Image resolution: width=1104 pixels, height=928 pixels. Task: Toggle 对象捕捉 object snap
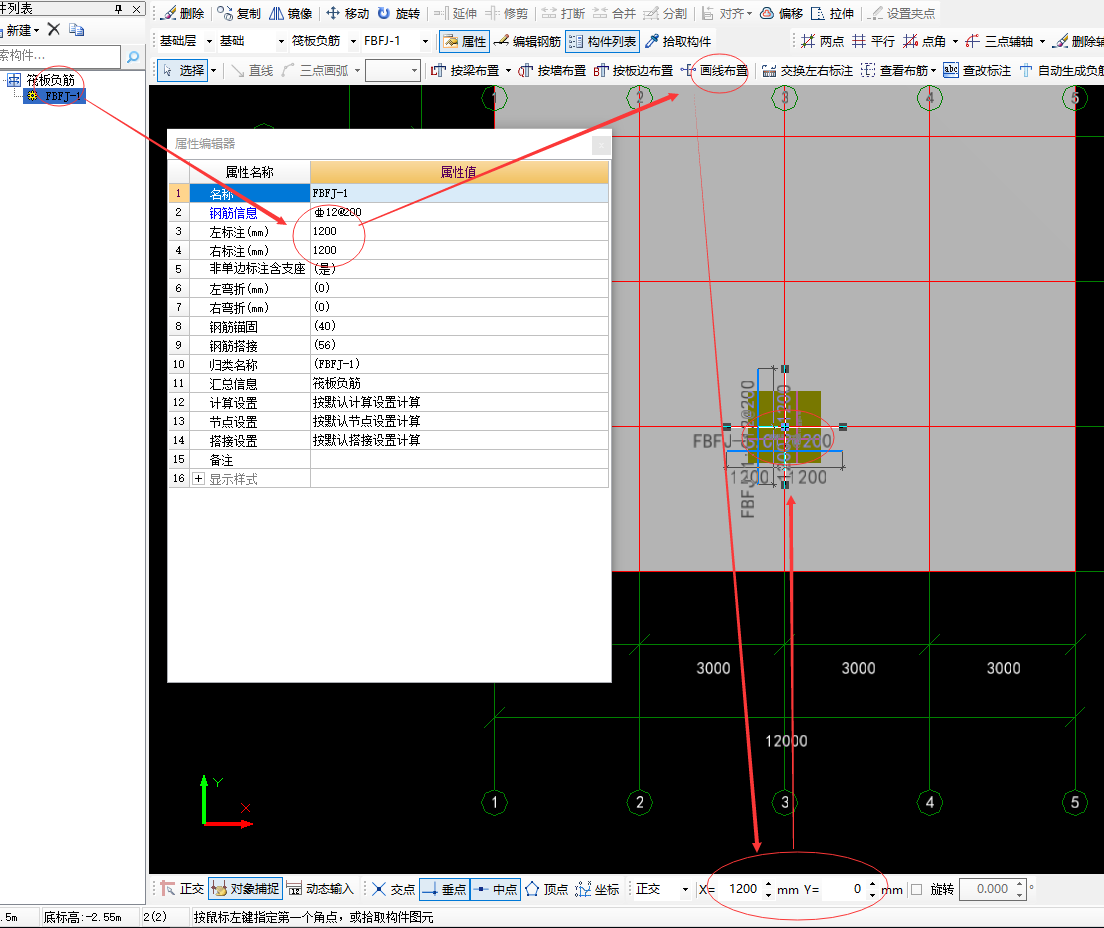246,888
